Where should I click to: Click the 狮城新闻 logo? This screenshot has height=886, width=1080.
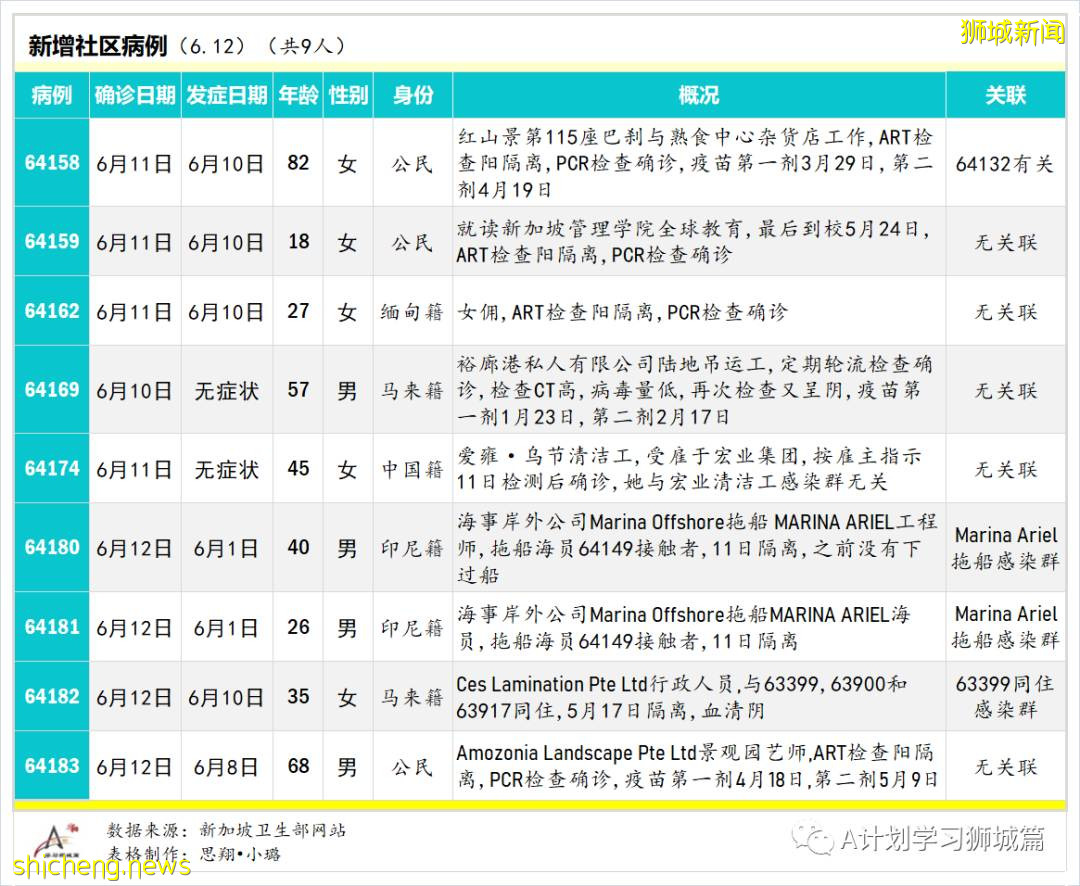pyautogui.click(x=1012, y=30)
